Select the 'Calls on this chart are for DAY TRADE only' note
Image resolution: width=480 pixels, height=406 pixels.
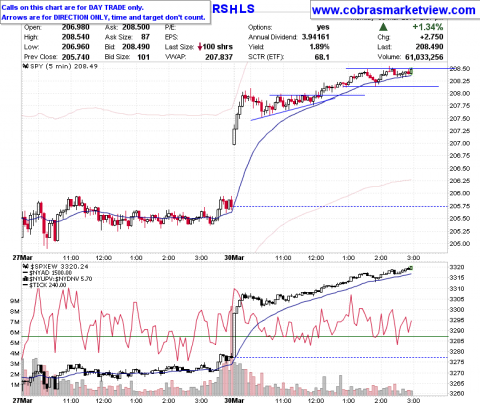72,7
